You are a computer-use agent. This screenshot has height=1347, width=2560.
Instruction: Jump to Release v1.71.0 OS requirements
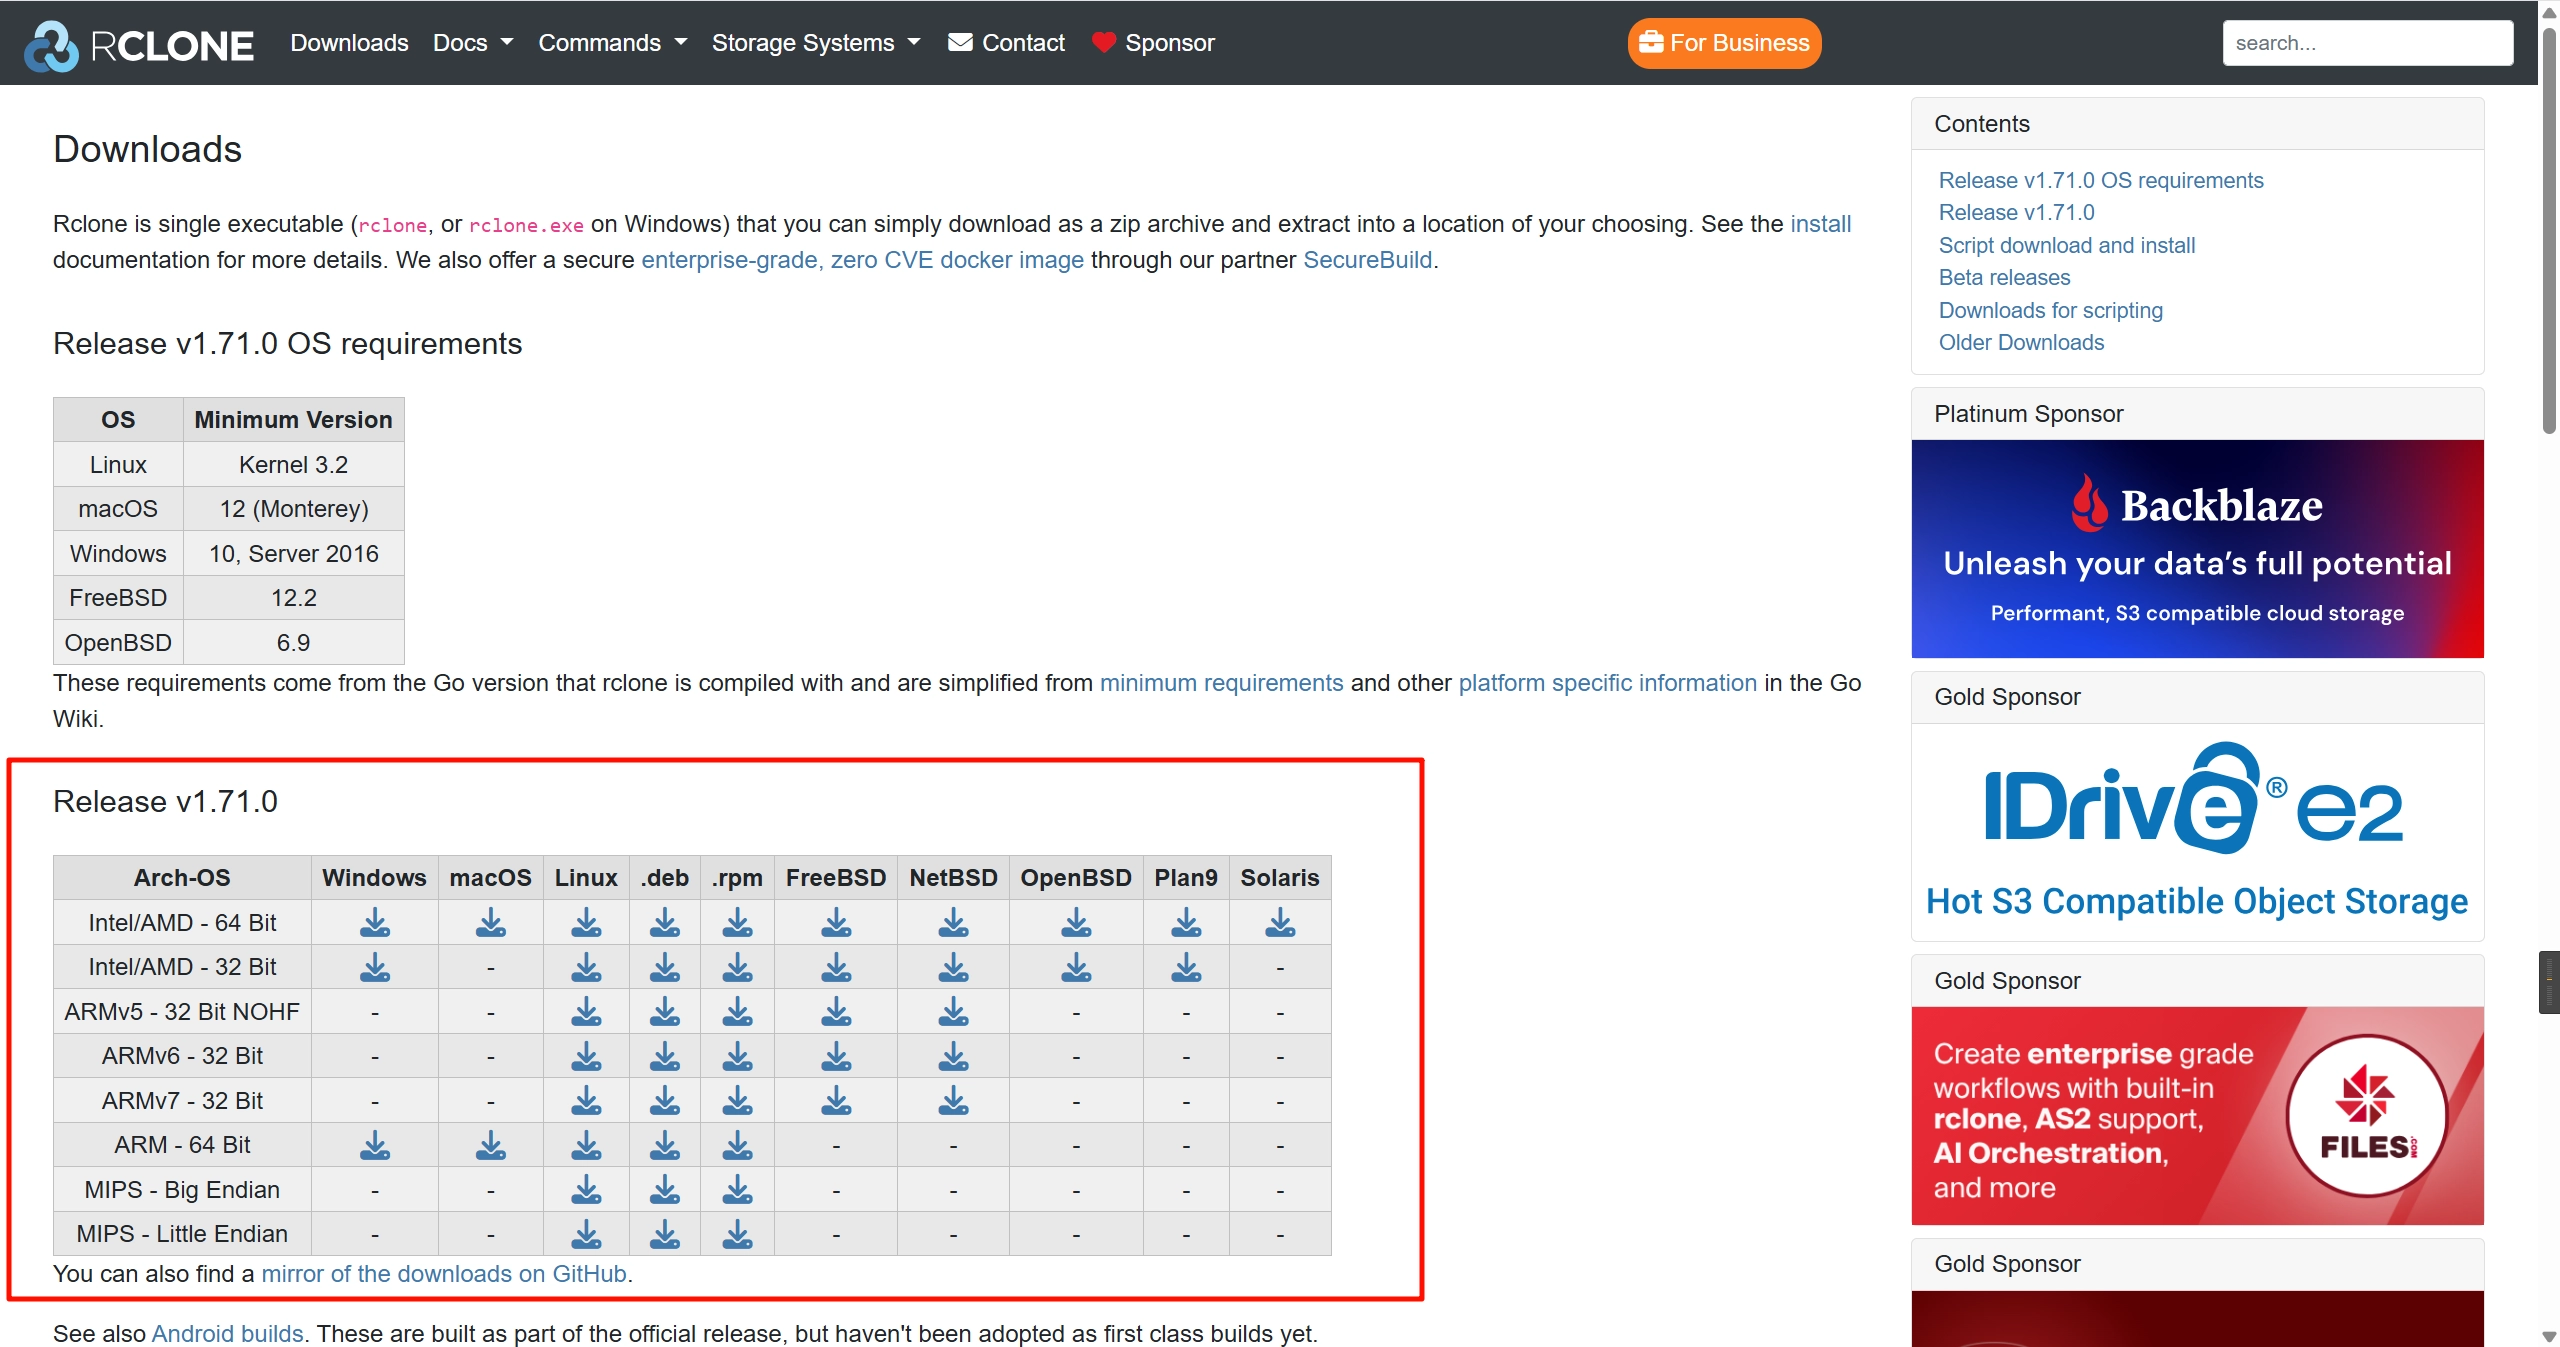coord(2100,180)
